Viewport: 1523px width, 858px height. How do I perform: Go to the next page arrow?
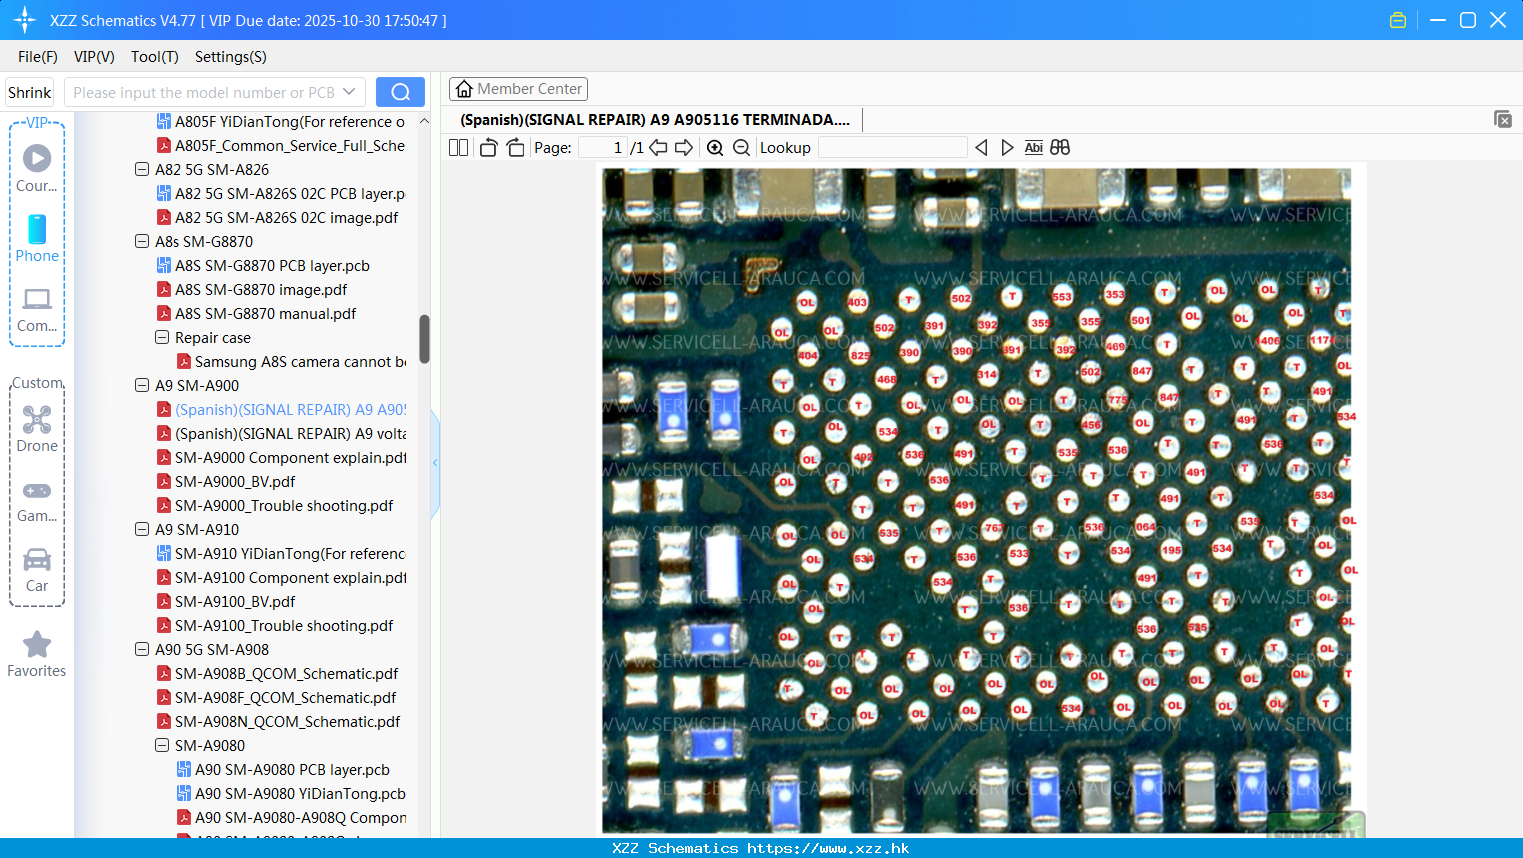[x=684, y=148]
